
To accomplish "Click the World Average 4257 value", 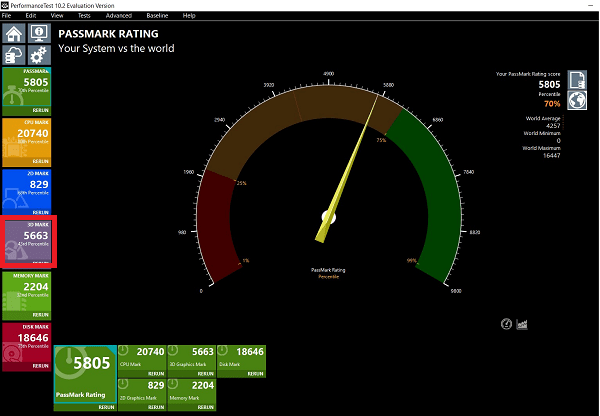I will (553, 126).
